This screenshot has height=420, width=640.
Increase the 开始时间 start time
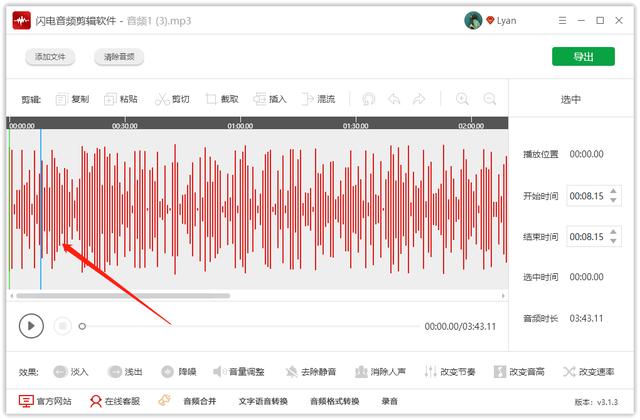pos(613,191)
